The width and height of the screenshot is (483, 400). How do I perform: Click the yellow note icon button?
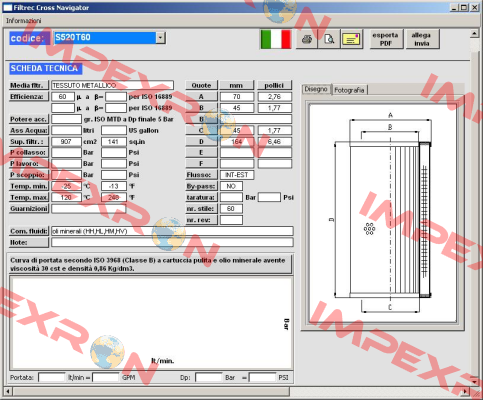[x=352, y=39]
